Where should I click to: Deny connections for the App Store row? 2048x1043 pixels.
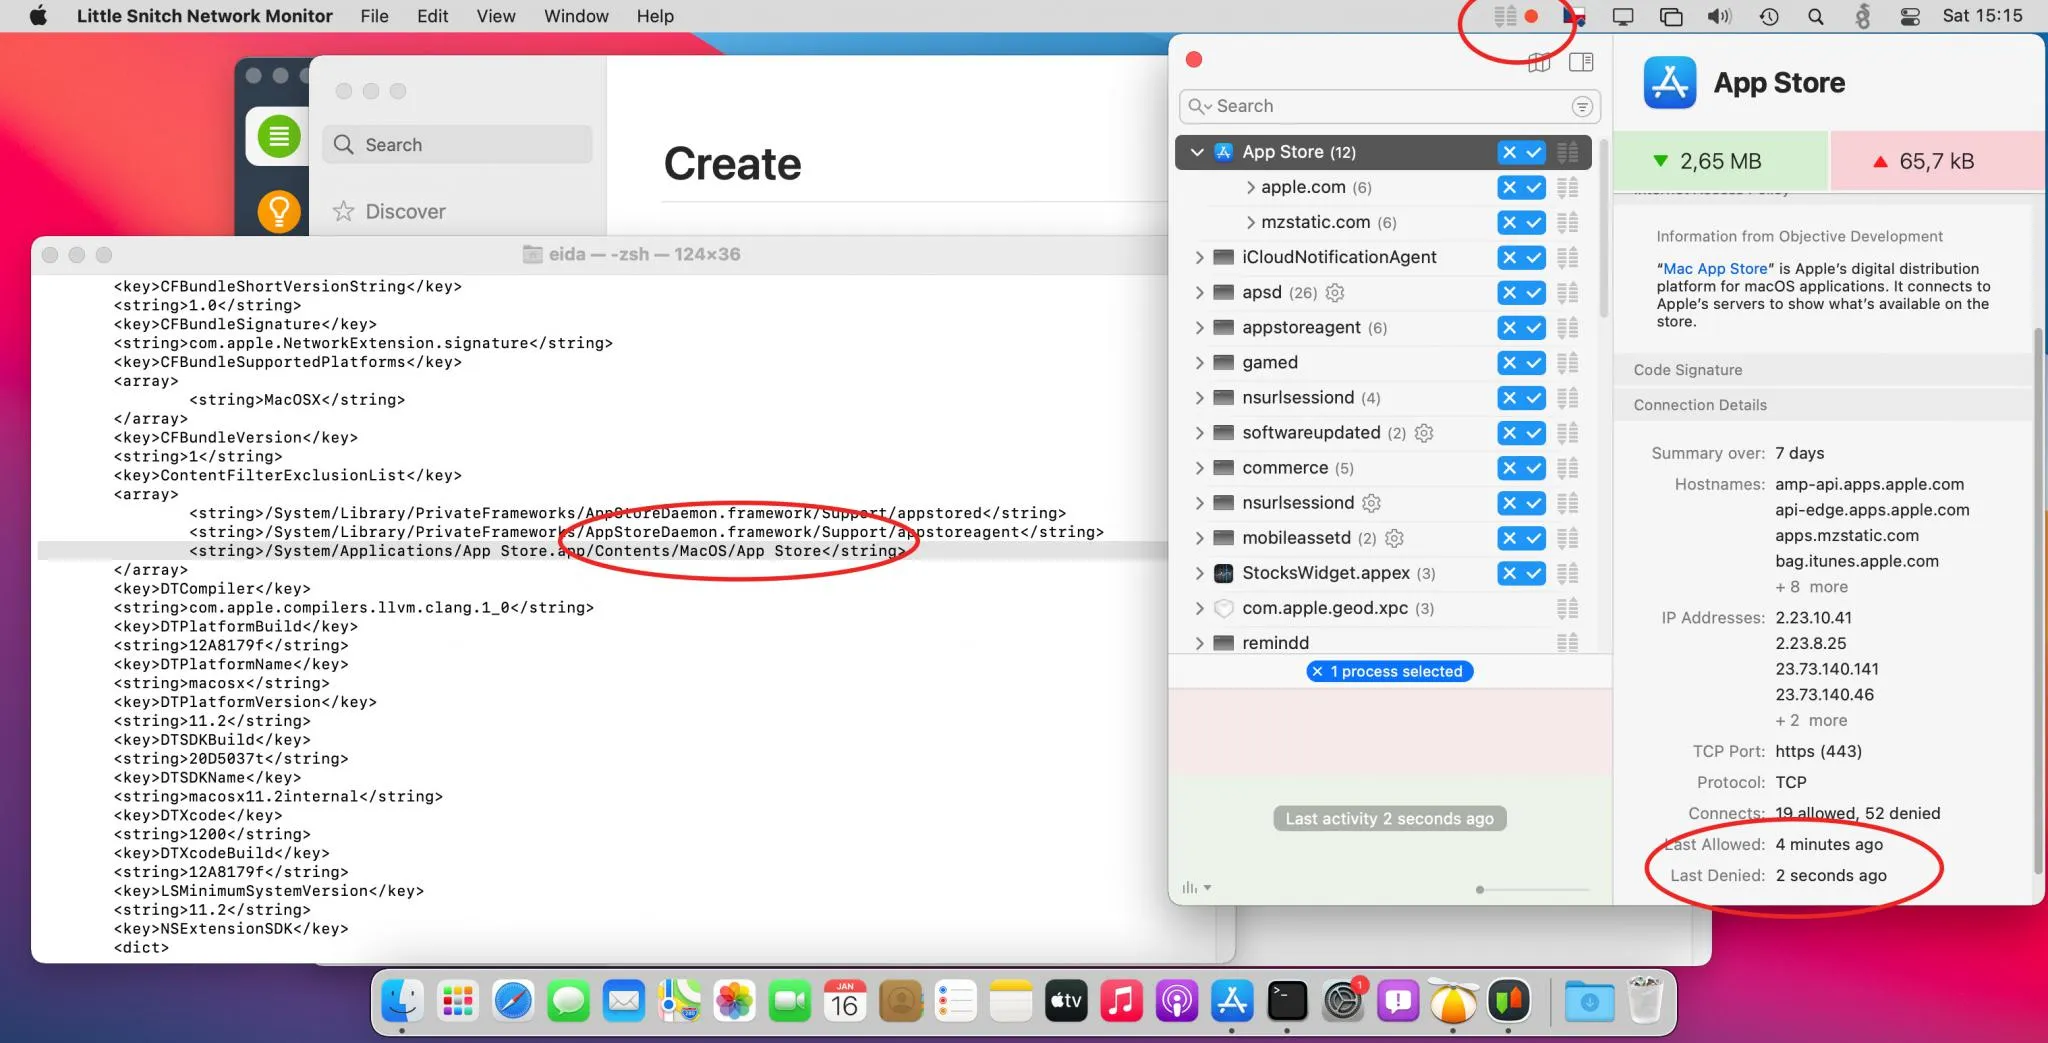coord(1509,152)
